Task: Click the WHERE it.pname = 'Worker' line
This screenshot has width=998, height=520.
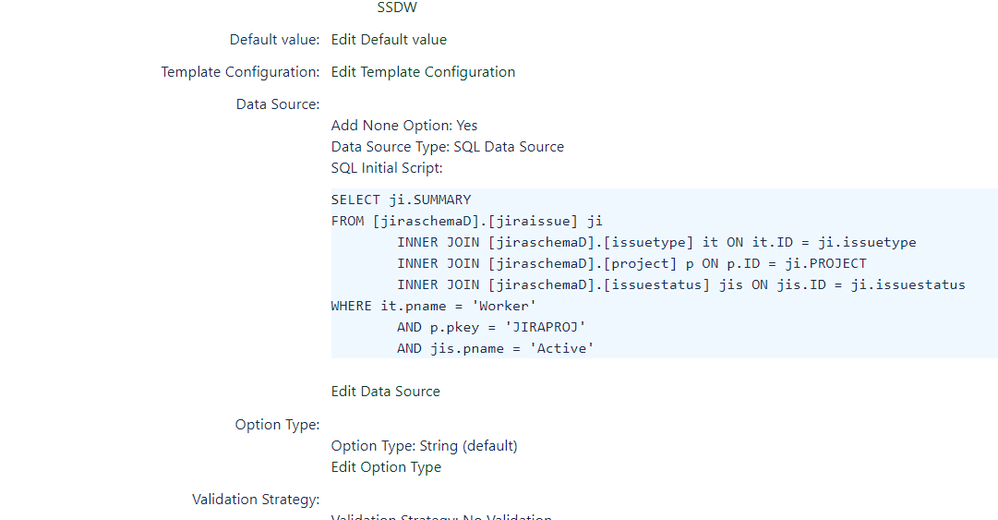Action: coord(433,306)
